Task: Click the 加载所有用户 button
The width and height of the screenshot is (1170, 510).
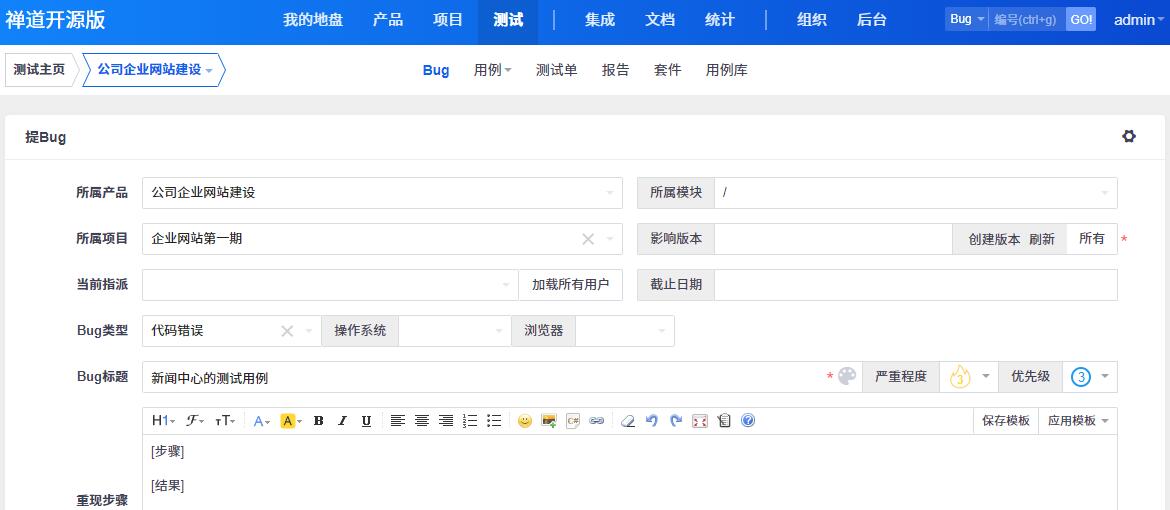Action: coord(570,285)
